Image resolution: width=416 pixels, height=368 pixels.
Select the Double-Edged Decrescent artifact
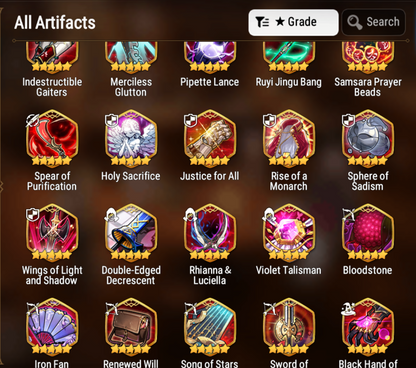point(131,232)
